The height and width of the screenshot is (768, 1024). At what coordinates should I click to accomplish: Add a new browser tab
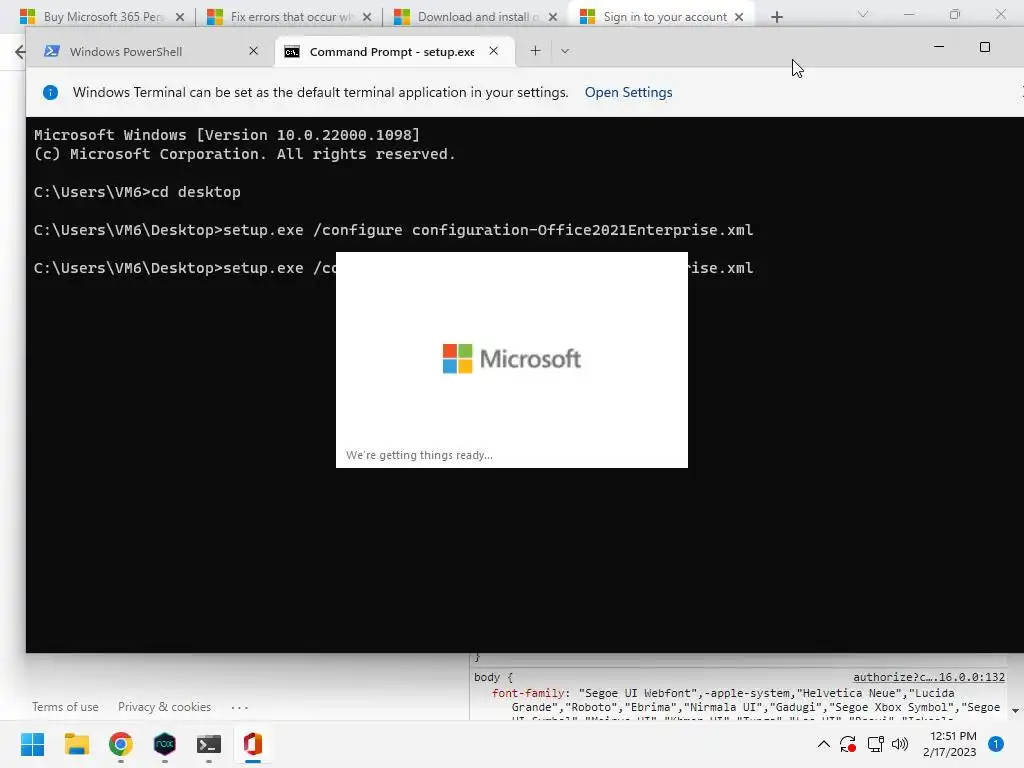point(776,17)
